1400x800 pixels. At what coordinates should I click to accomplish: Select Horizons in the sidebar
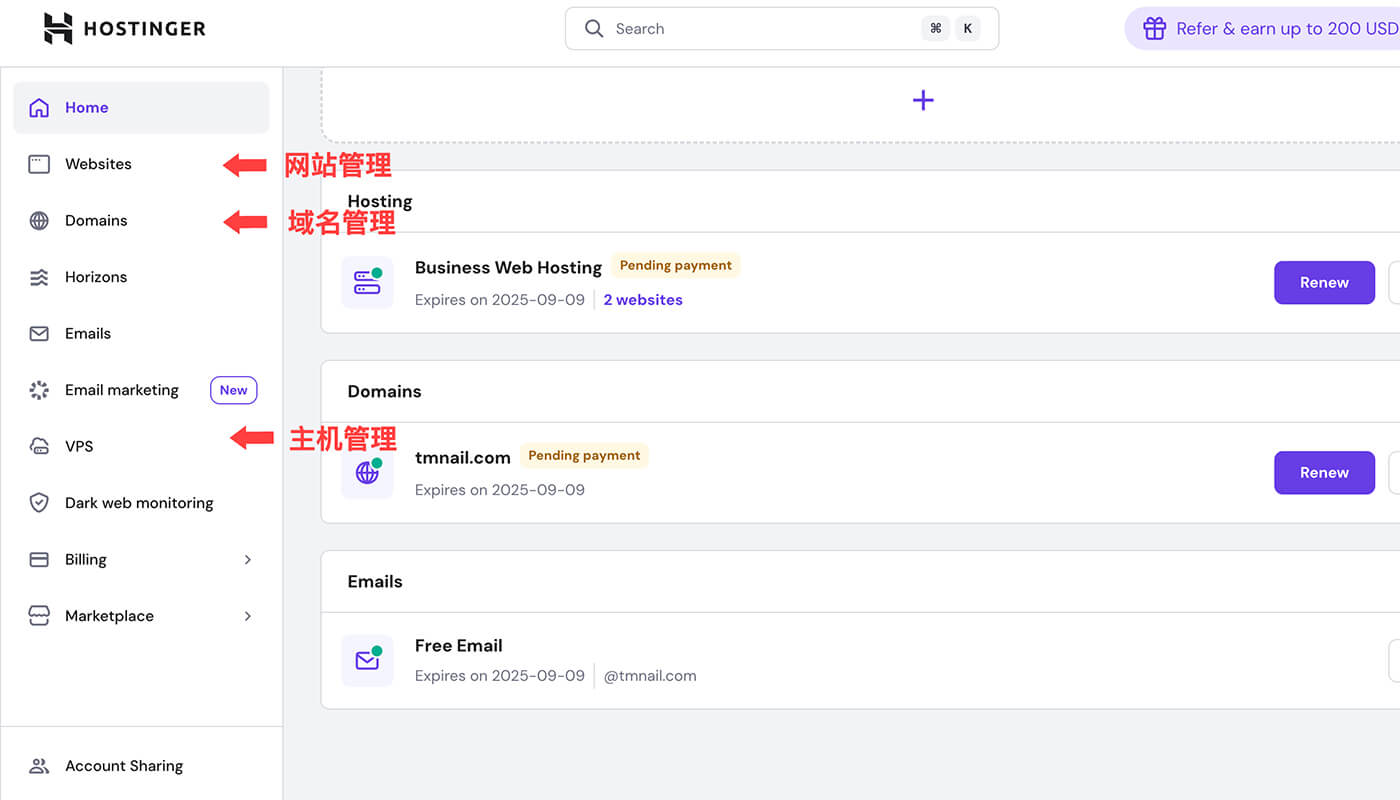pyautogui.click(x=141, y=277)
